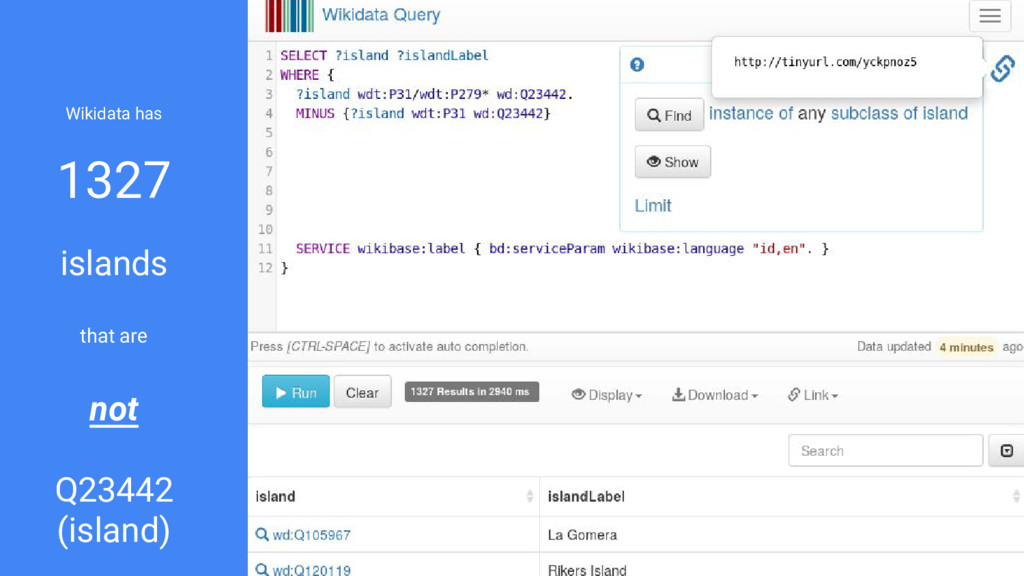Click the MINUS line in the editor

(423, 114)
